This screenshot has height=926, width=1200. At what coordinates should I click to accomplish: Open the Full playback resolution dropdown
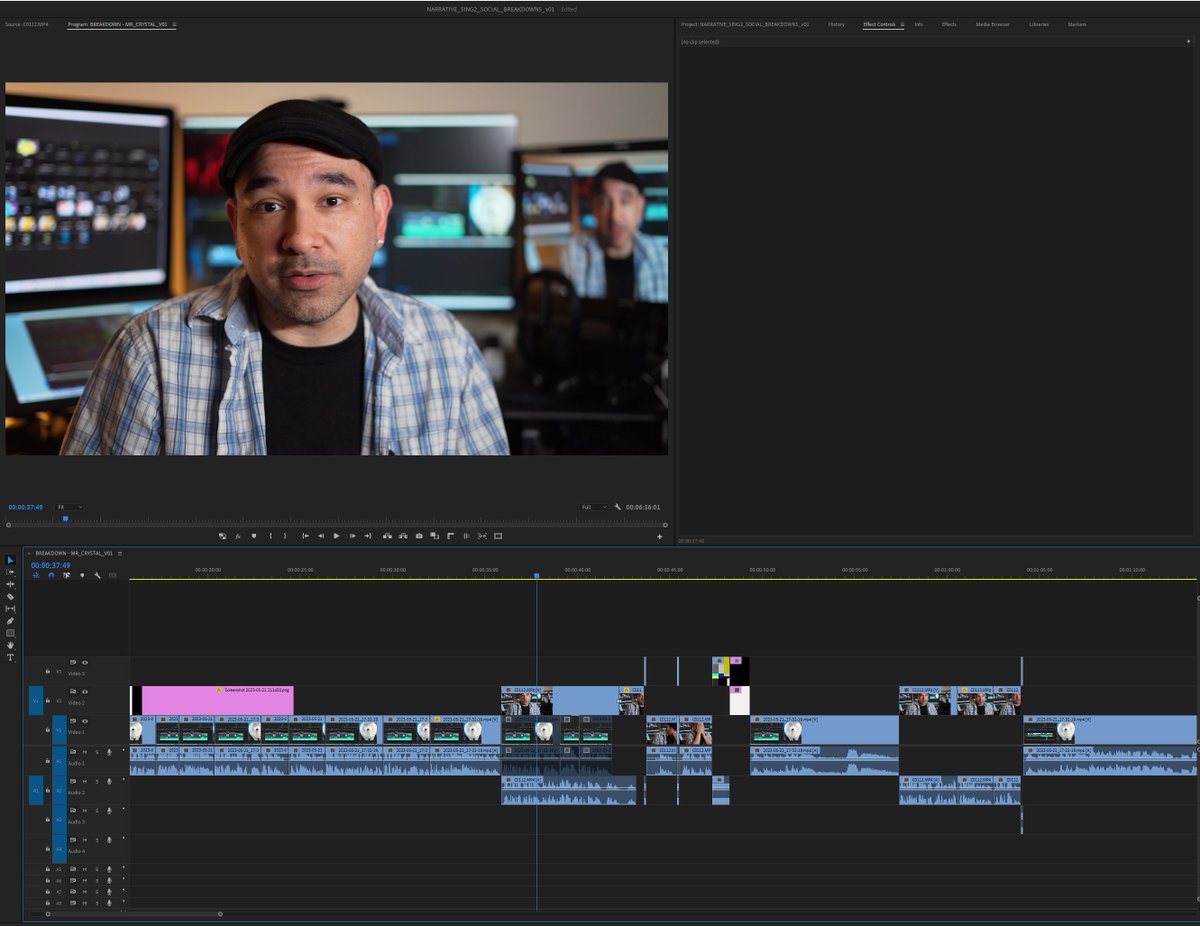click(x=594, y=507)
